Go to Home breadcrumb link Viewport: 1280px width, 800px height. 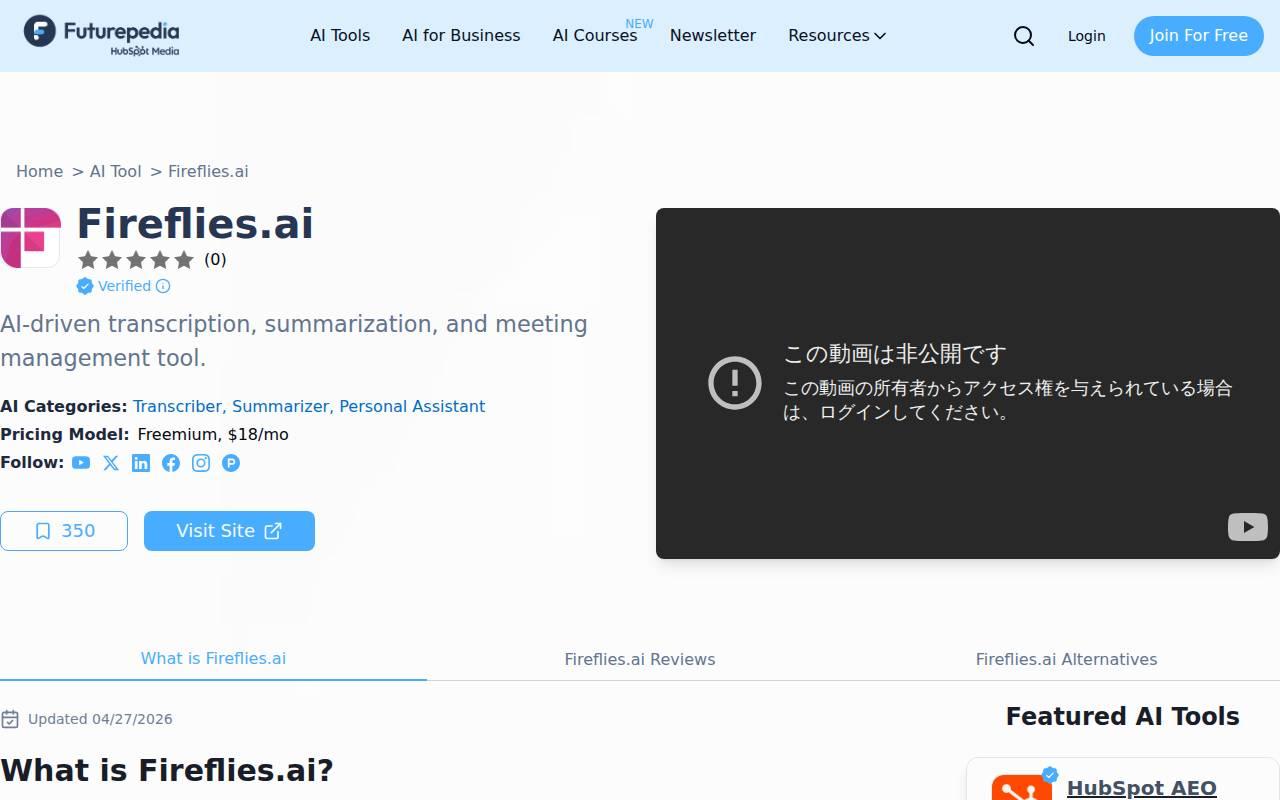coord(40,171)
